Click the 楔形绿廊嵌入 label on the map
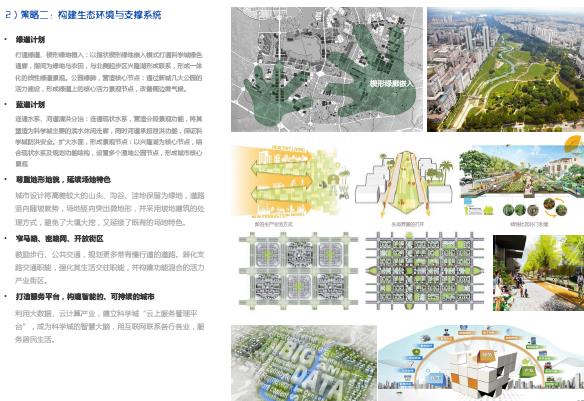 pyautogui.click(x=391, y=83)
